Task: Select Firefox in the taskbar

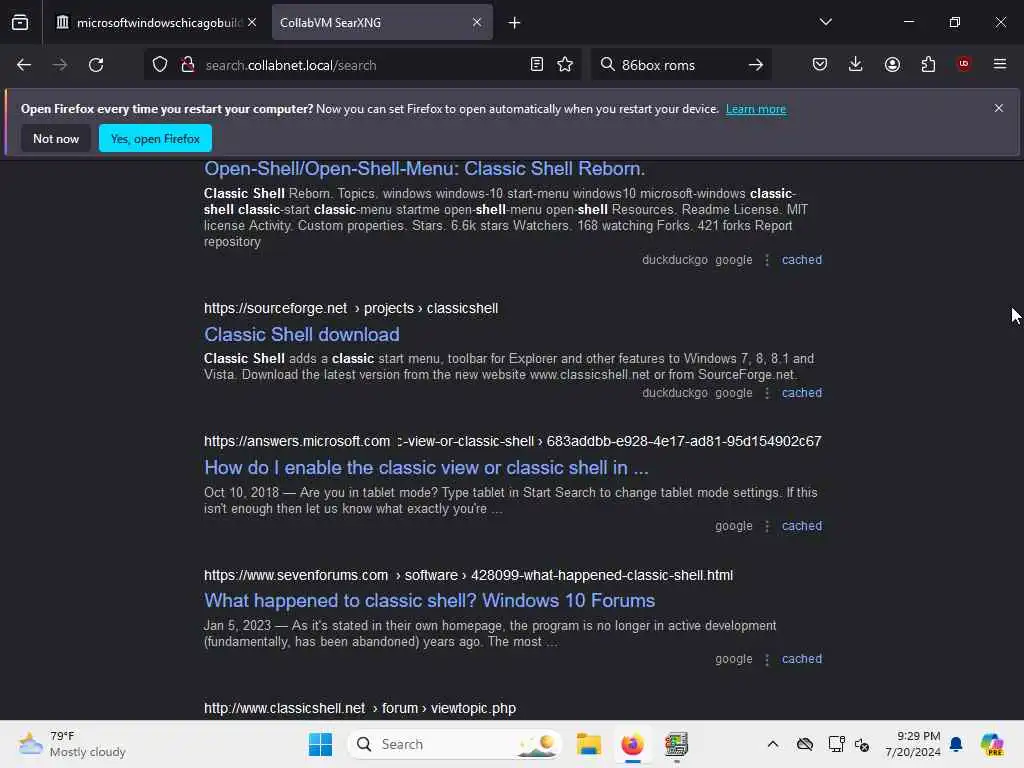Action: [x=632, y=744]
